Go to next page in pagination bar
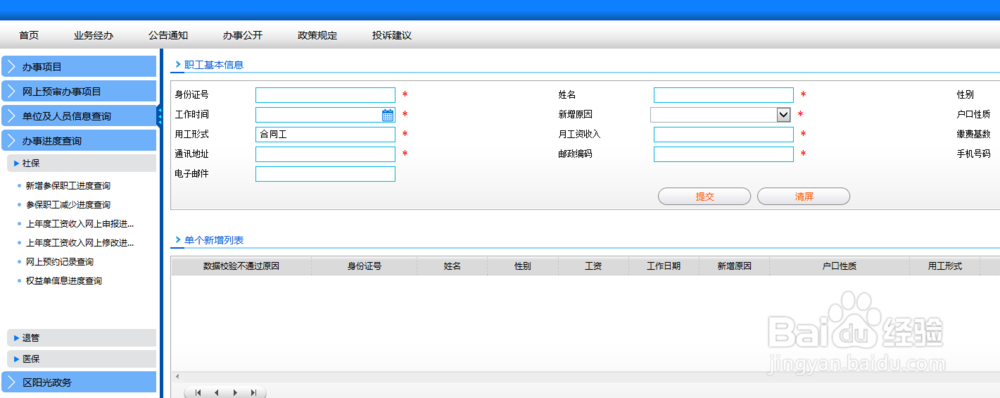This screenshot has height=398, width=1000. (x=235, y=393)
